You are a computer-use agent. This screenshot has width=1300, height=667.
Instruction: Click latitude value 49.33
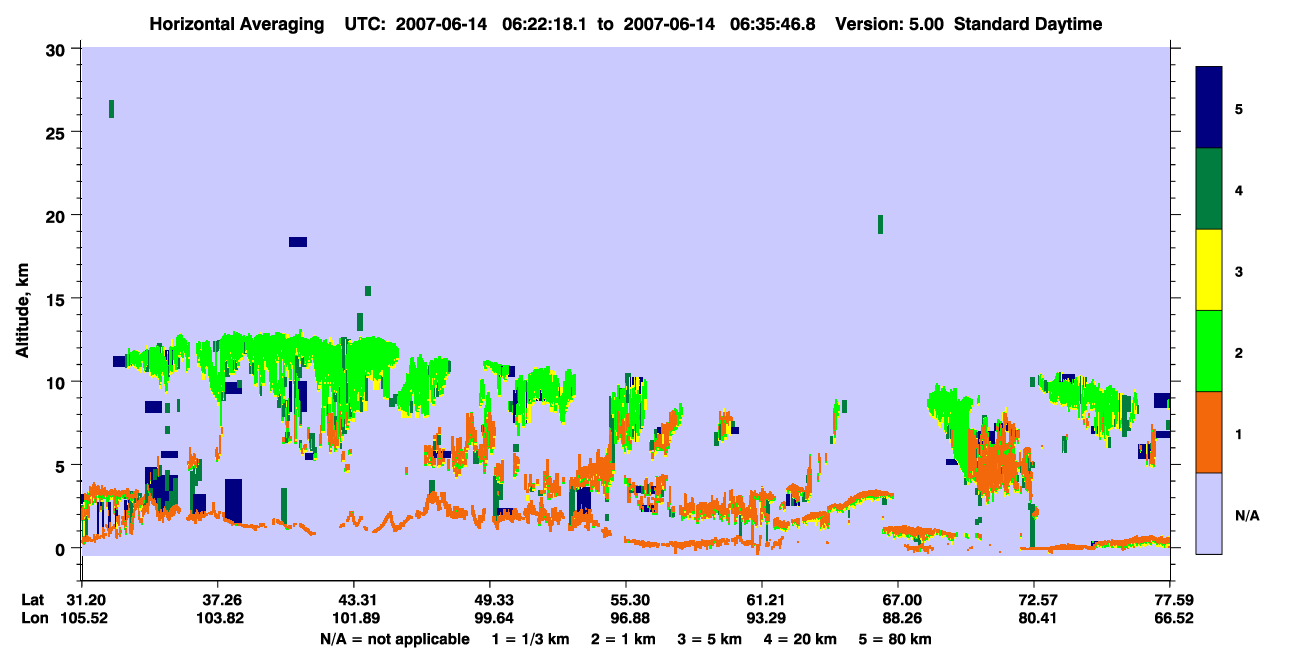(489, 599)
